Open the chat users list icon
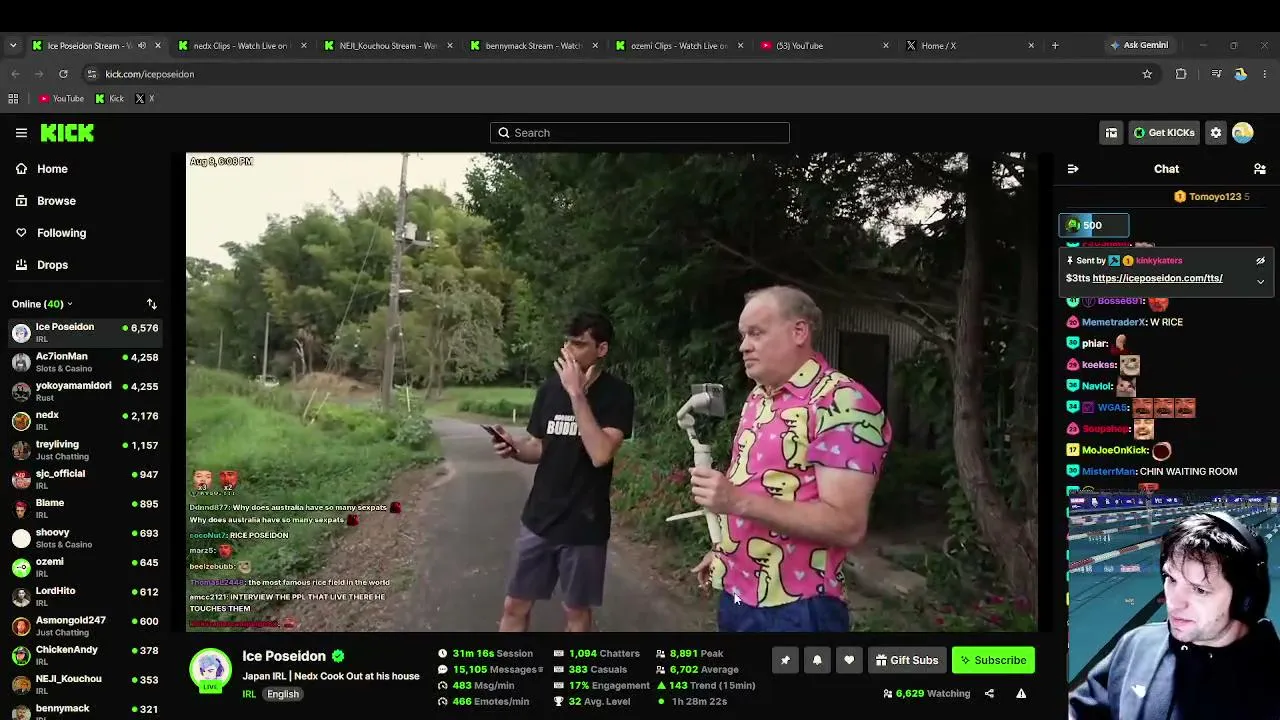Screen dimensions: 1280x720 coord(1260,169)
